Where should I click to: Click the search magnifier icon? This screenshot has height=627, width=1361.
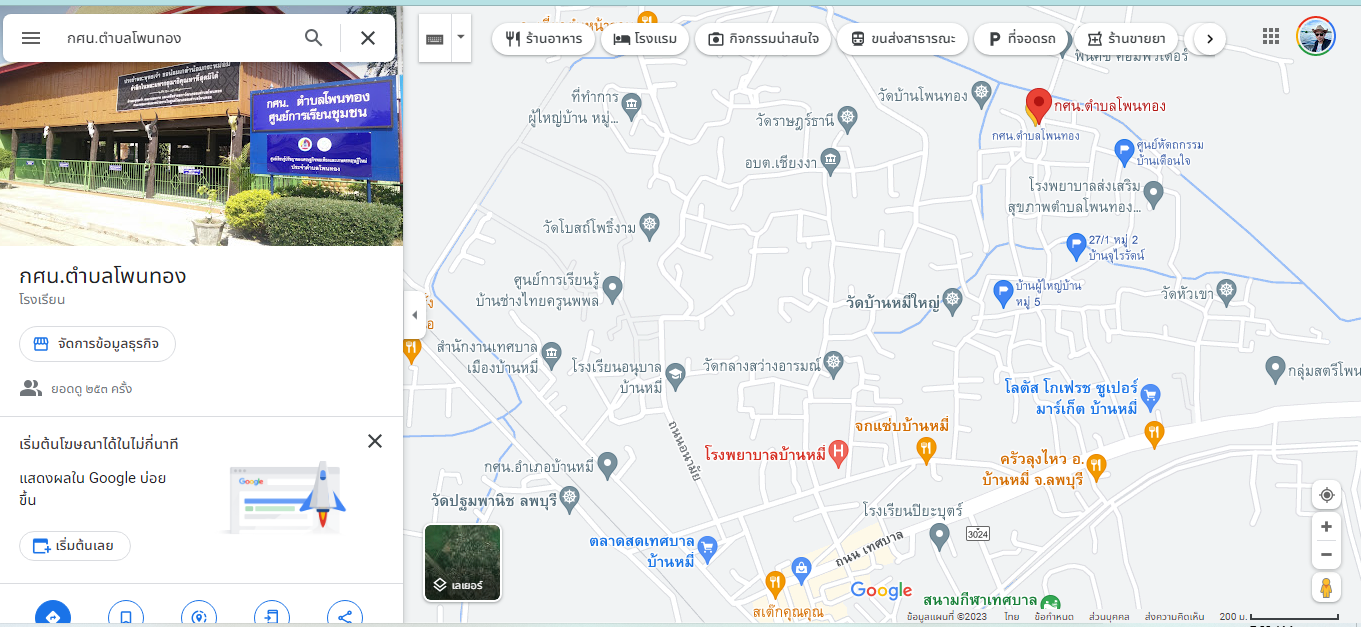[x=314, y=38]
